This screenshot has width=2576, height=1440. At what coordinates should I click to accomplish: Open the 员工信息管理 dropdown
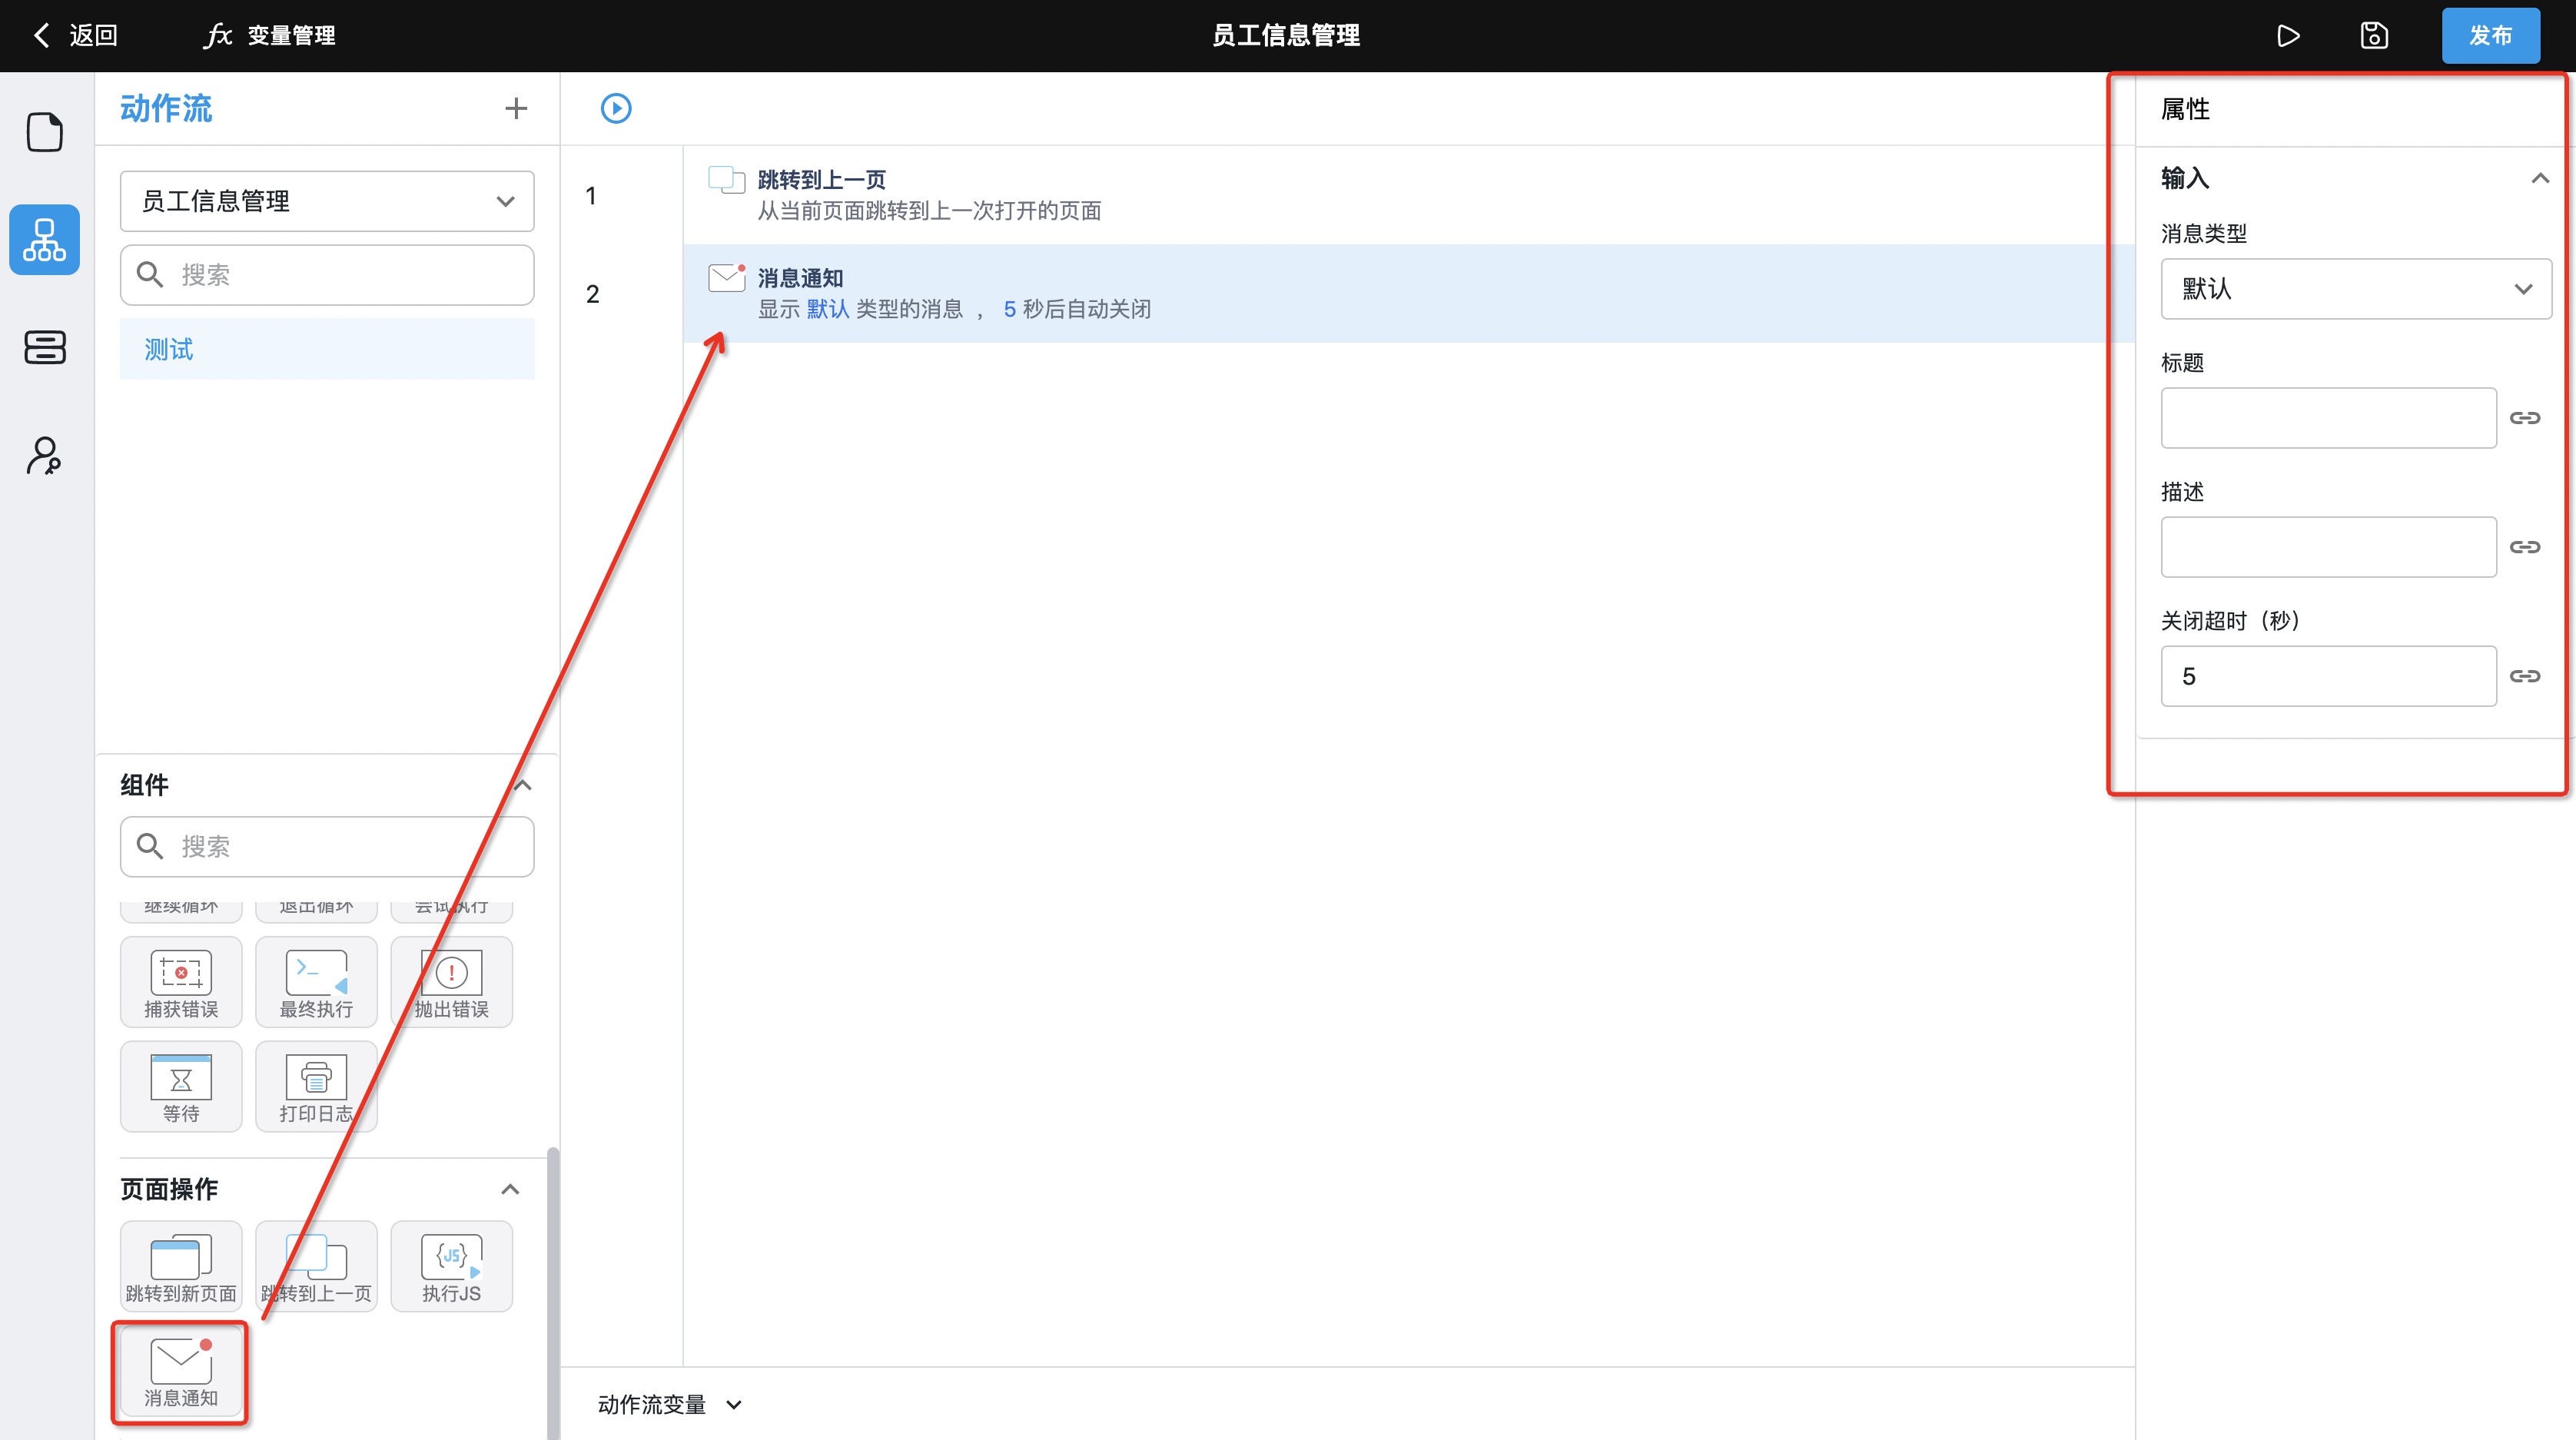[x=327, y=201]
